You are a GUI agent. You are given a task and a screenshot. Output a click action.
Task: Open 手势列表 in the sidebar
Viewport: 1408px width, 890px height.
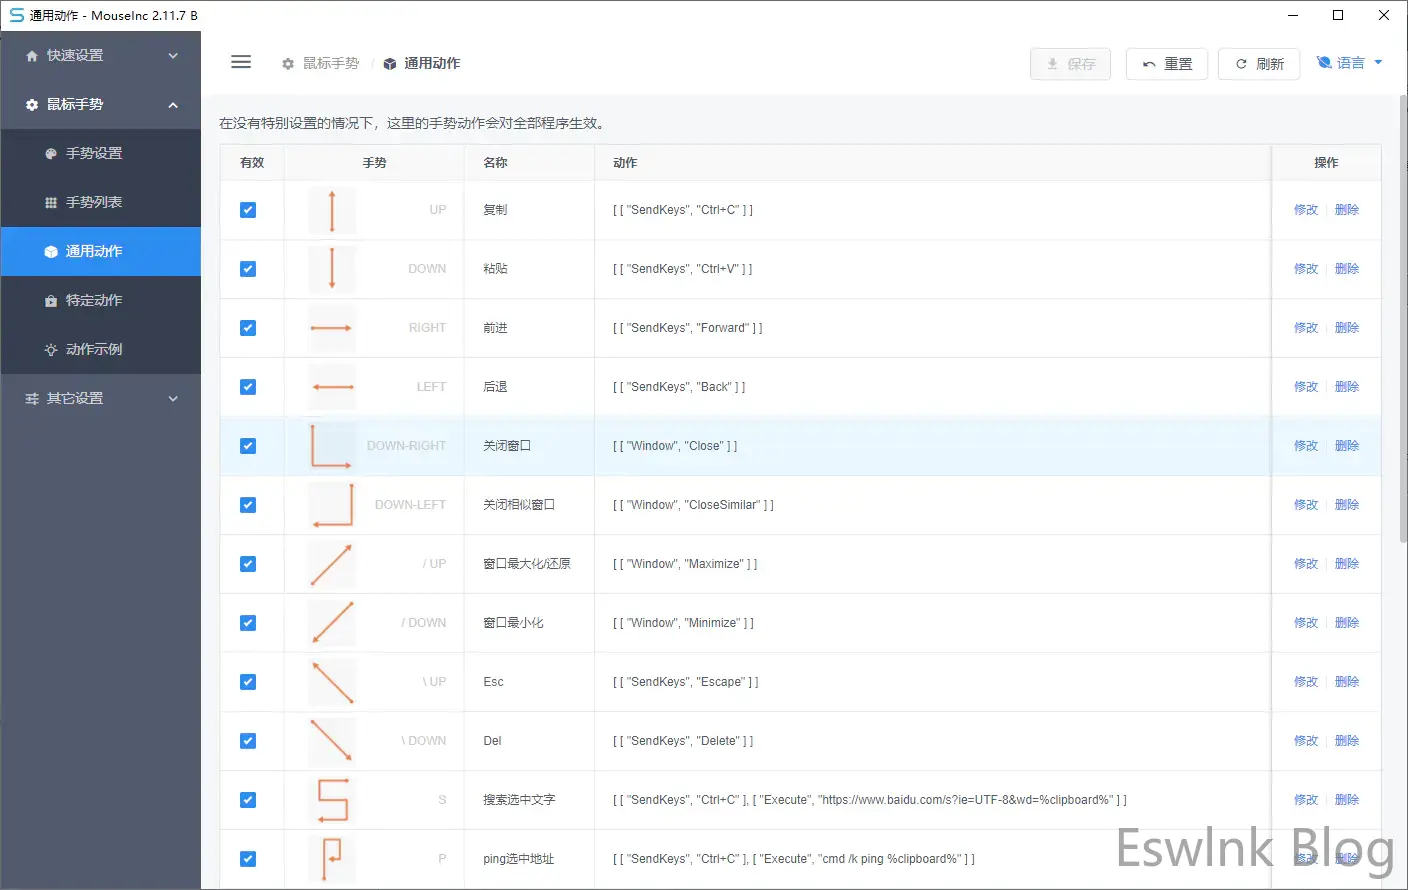pyautogui.click(x=94, y=202)
